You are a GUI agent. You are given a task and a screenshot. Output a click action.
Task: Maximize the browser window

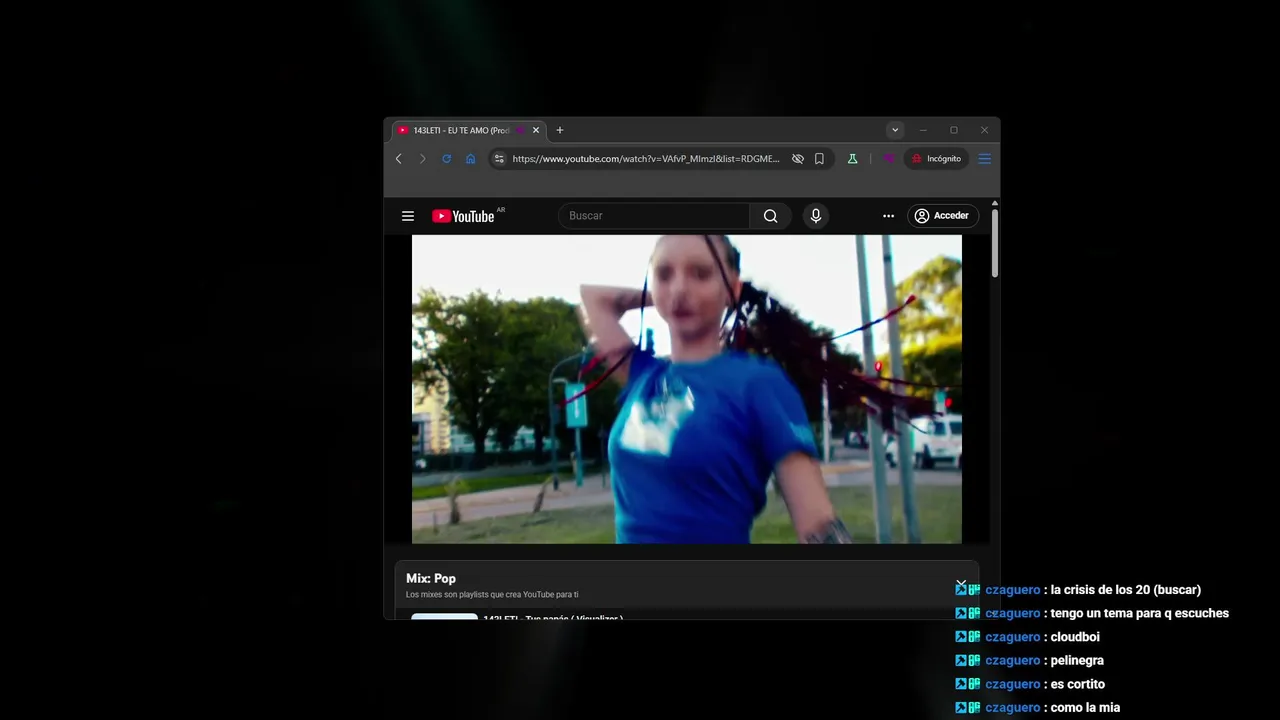click(954, 130)
